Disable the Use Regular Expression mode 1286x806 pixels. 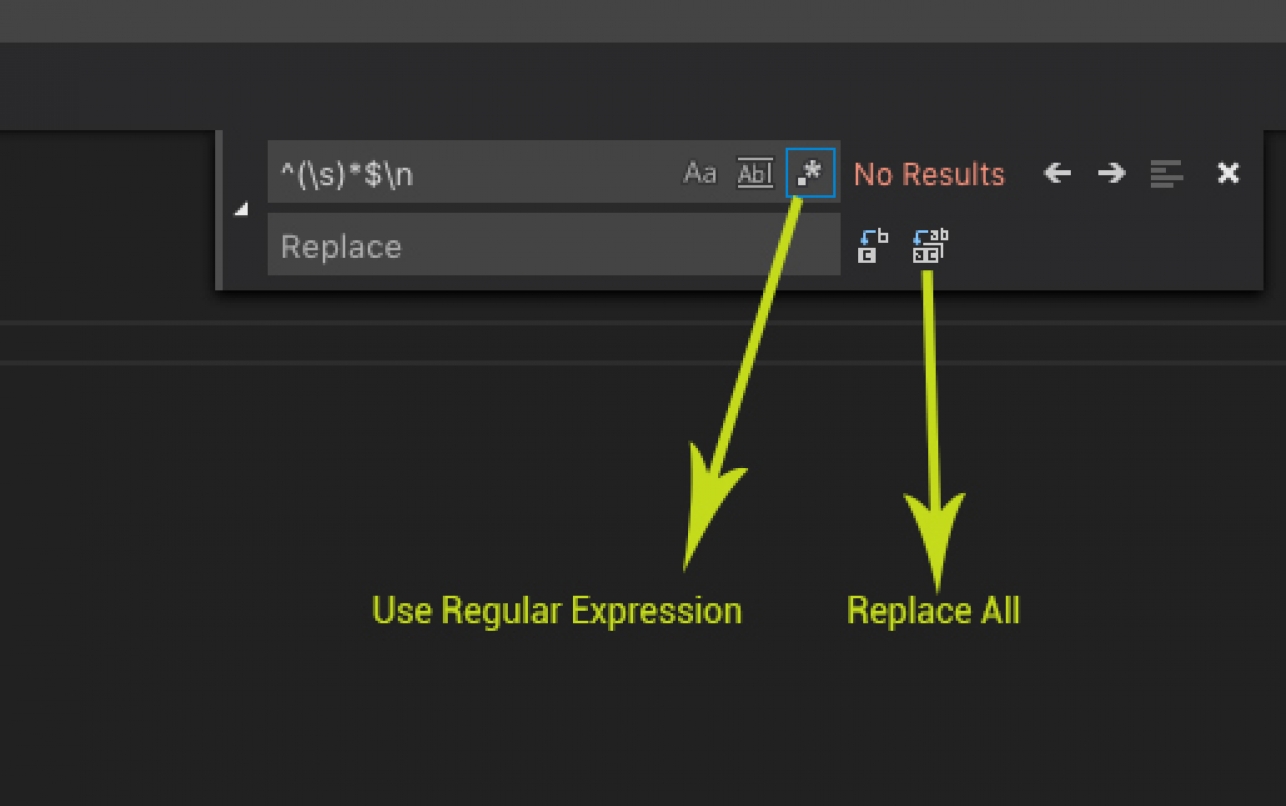tap(808, 173)
